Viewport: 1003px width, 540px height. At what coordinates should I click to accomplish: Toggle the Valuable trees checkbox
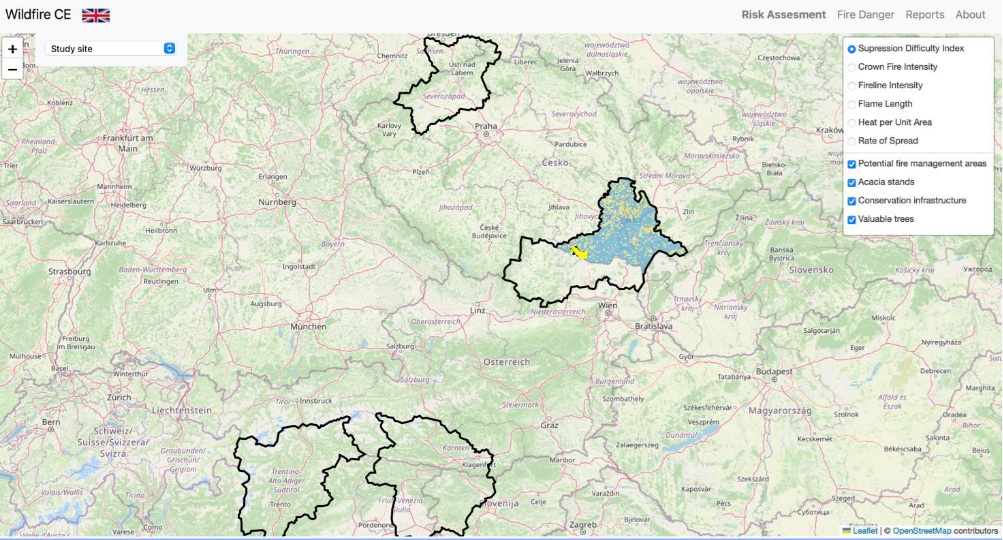pyautogui.click(x=852, y=220)
